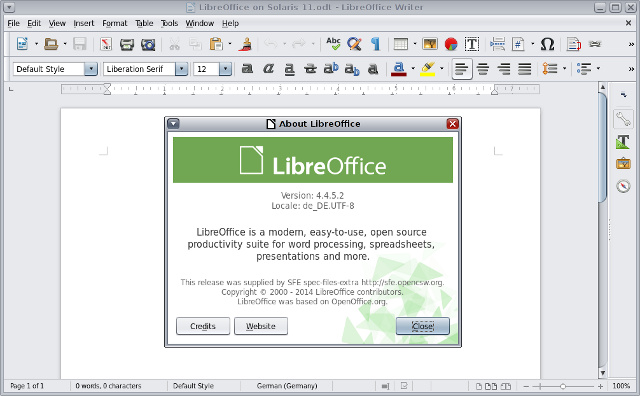The image size is (640, 396).
Task: Click the Export as PDF icon
Action: tap(106, 44)
